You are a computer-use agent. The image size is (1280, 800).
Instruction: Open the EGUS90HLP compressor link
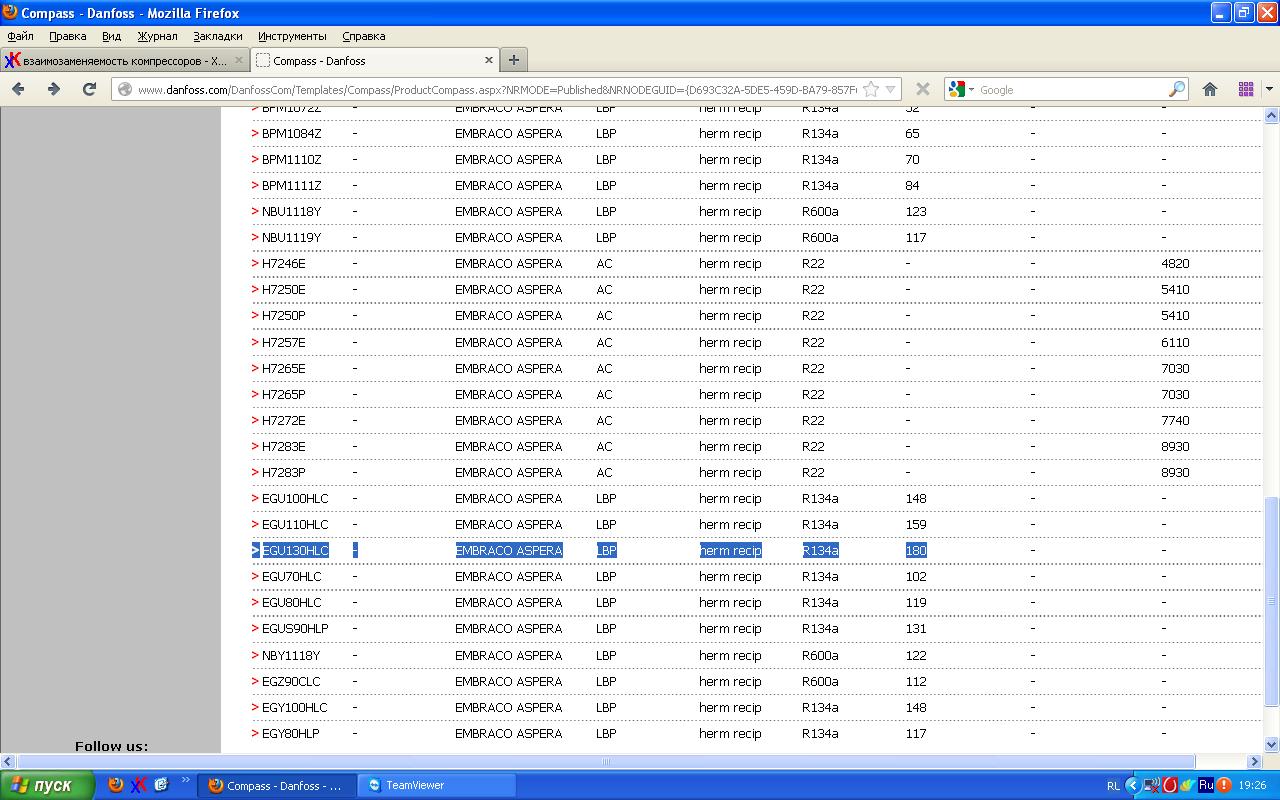coord(295,628)
